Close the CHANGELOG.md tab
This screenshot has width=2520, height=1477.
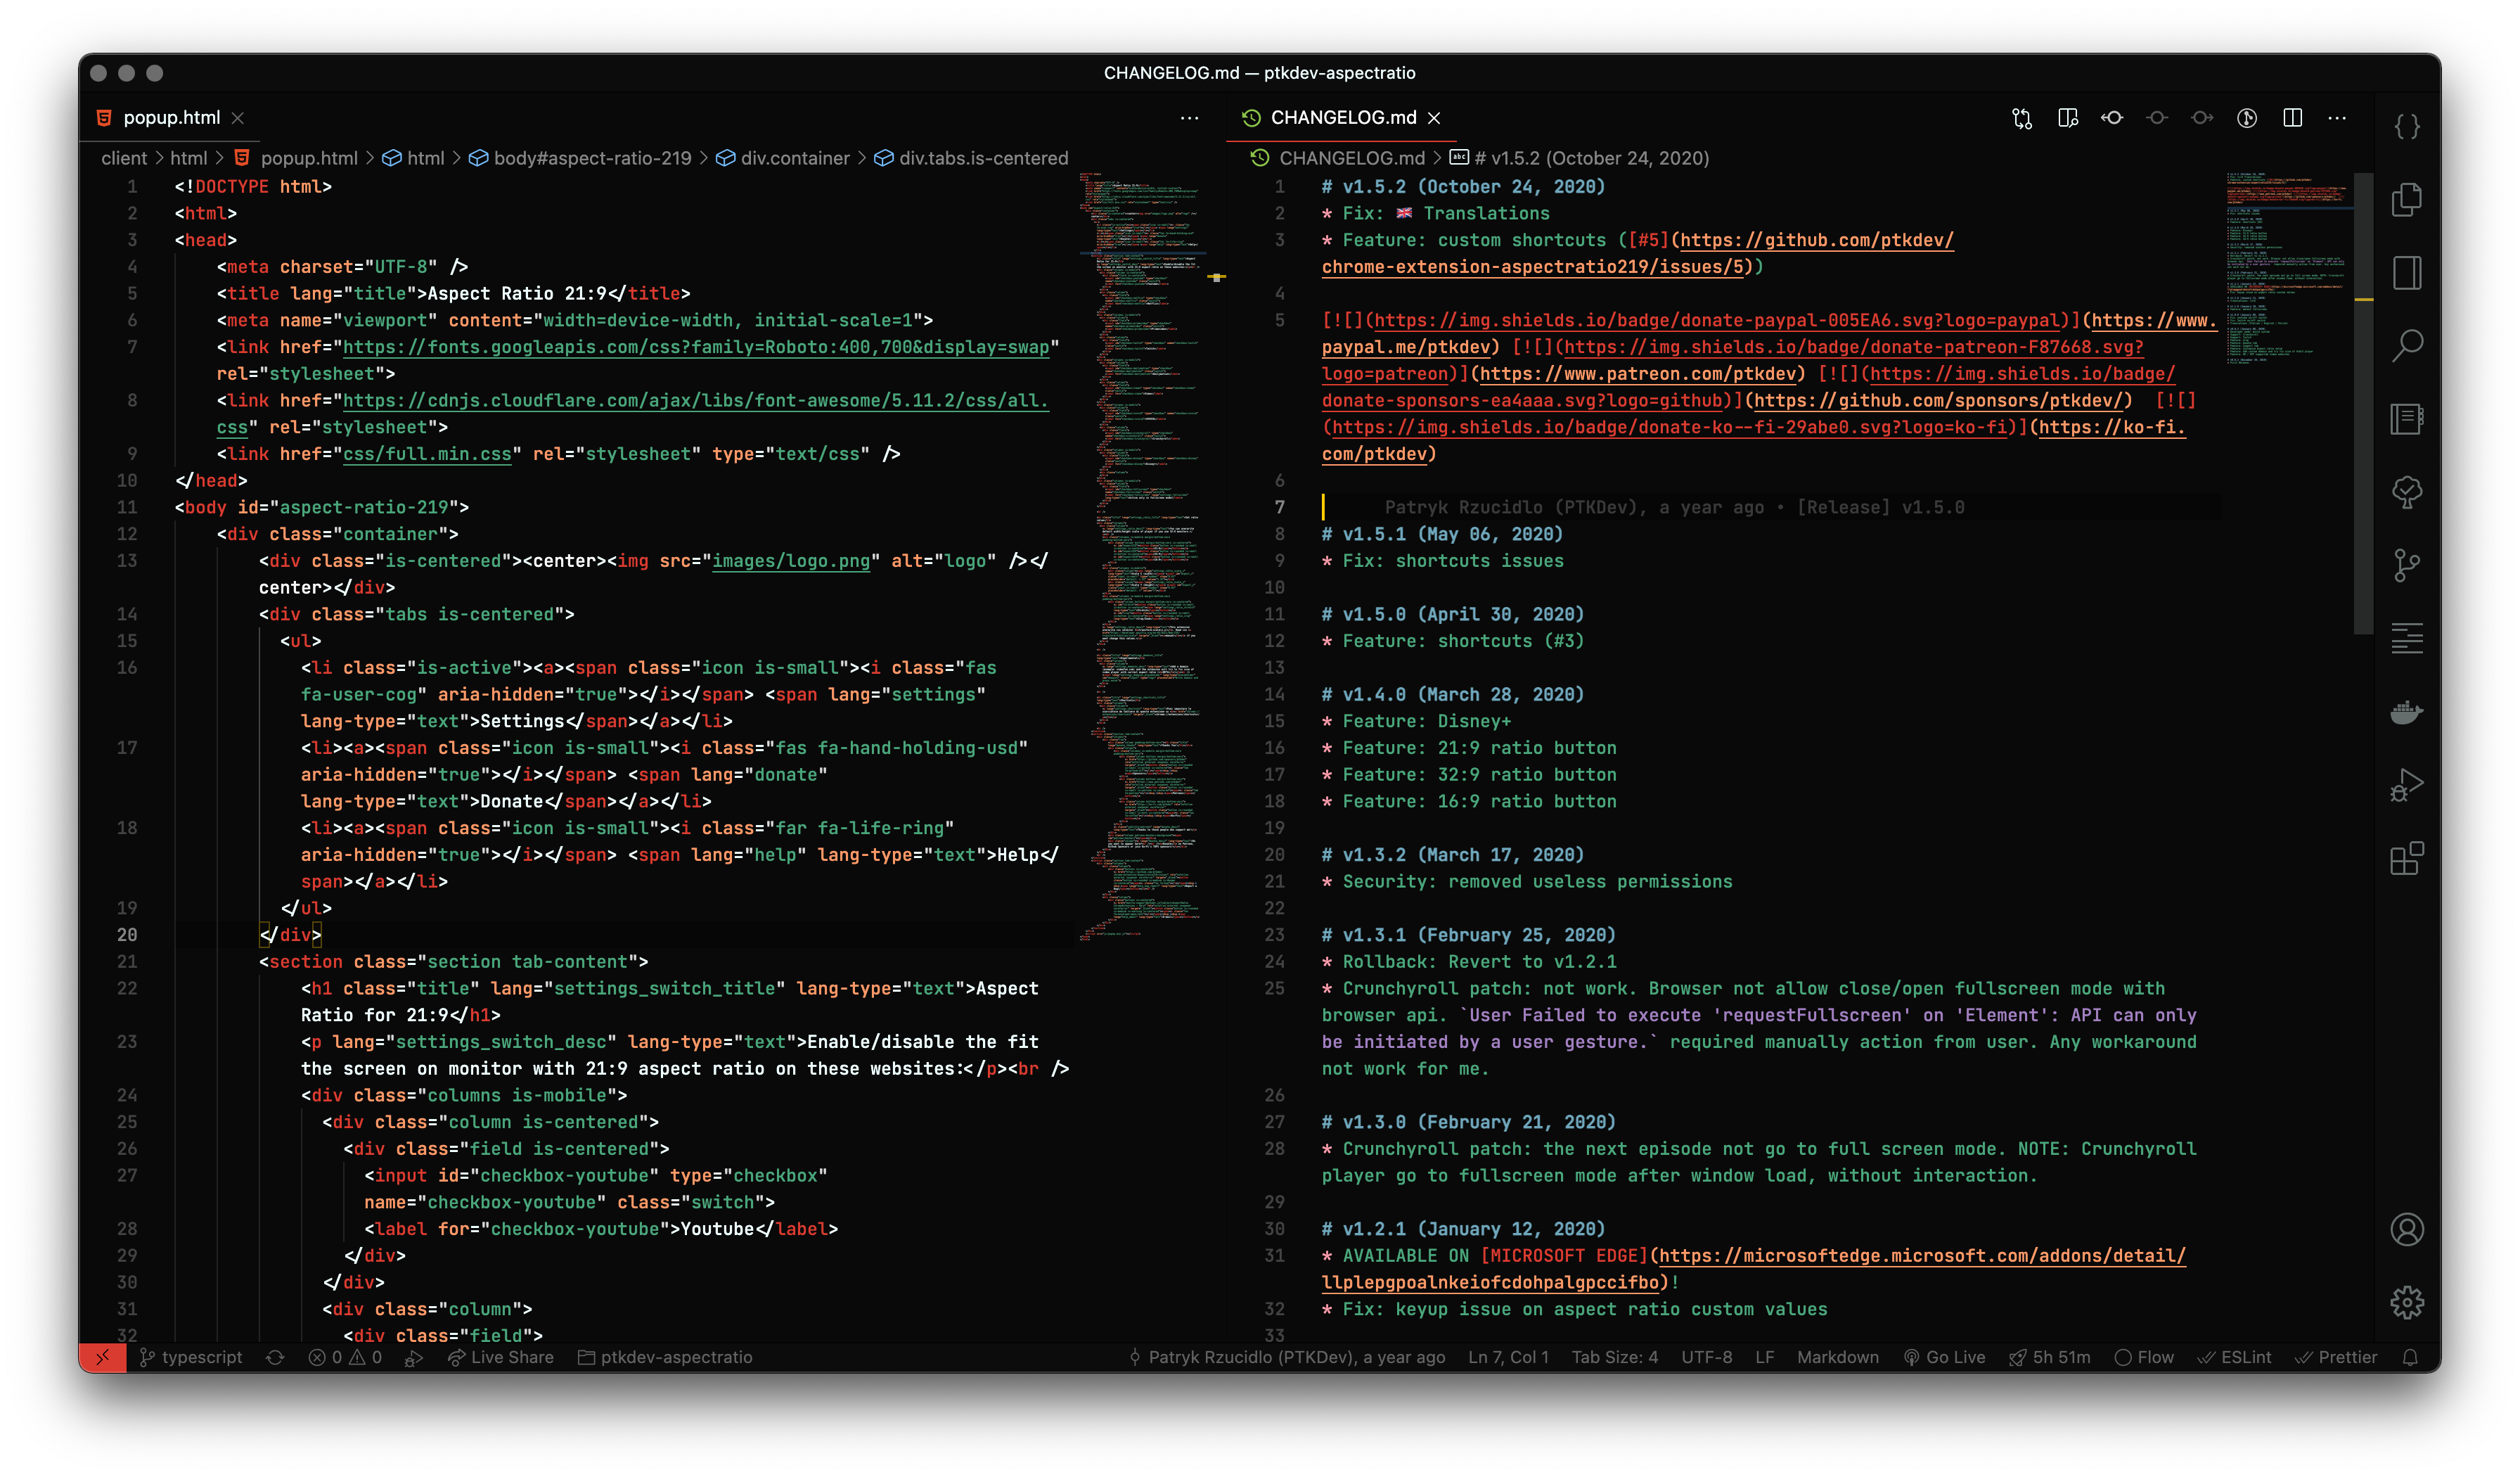coord(1434,118)
